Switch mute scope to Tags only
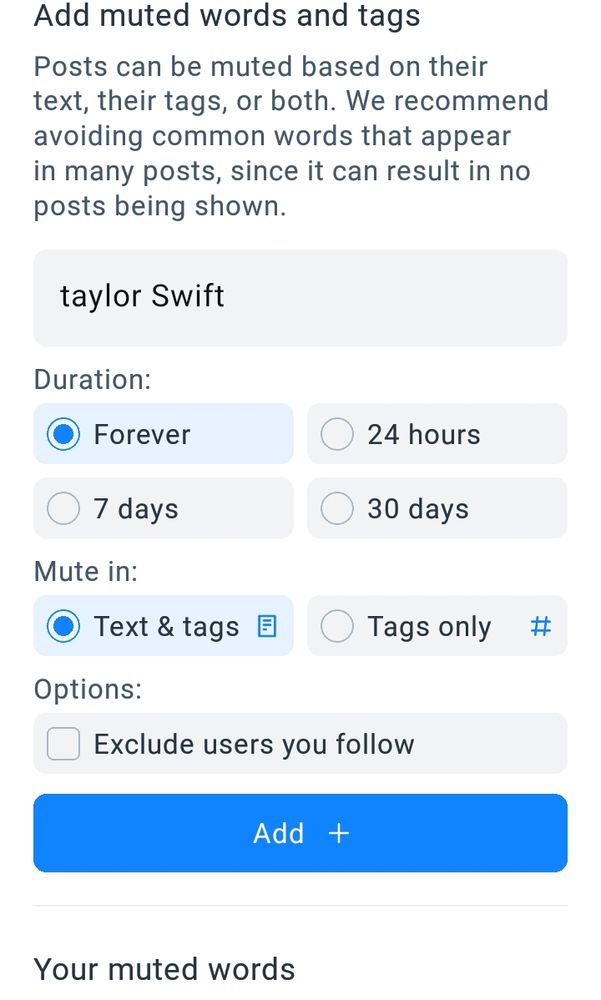This screenshot has width=601, height=1000. pyautogui.click(x=337, y=627)
